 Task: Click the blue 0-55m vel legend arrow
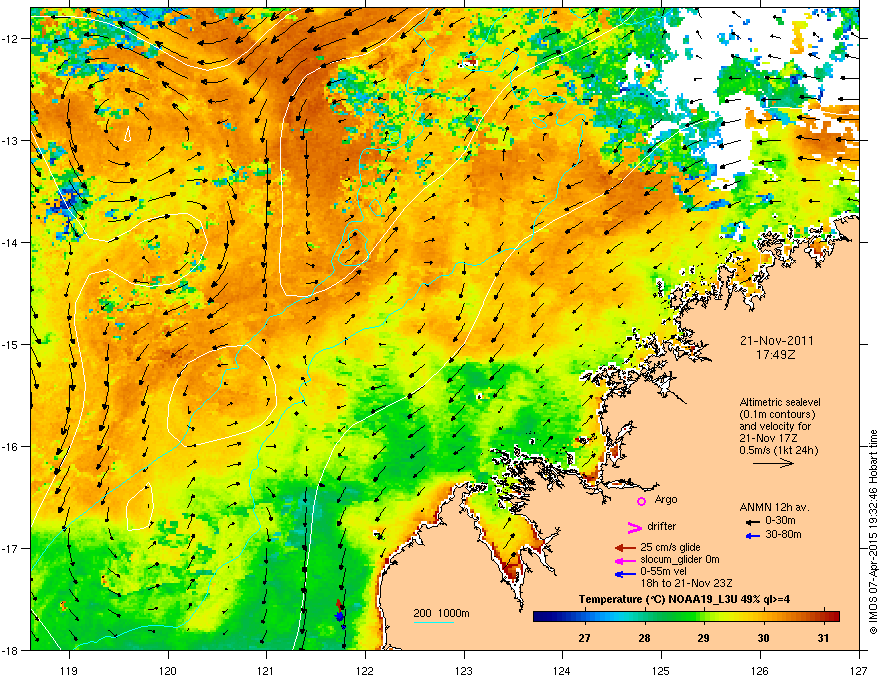coord(624,573)
